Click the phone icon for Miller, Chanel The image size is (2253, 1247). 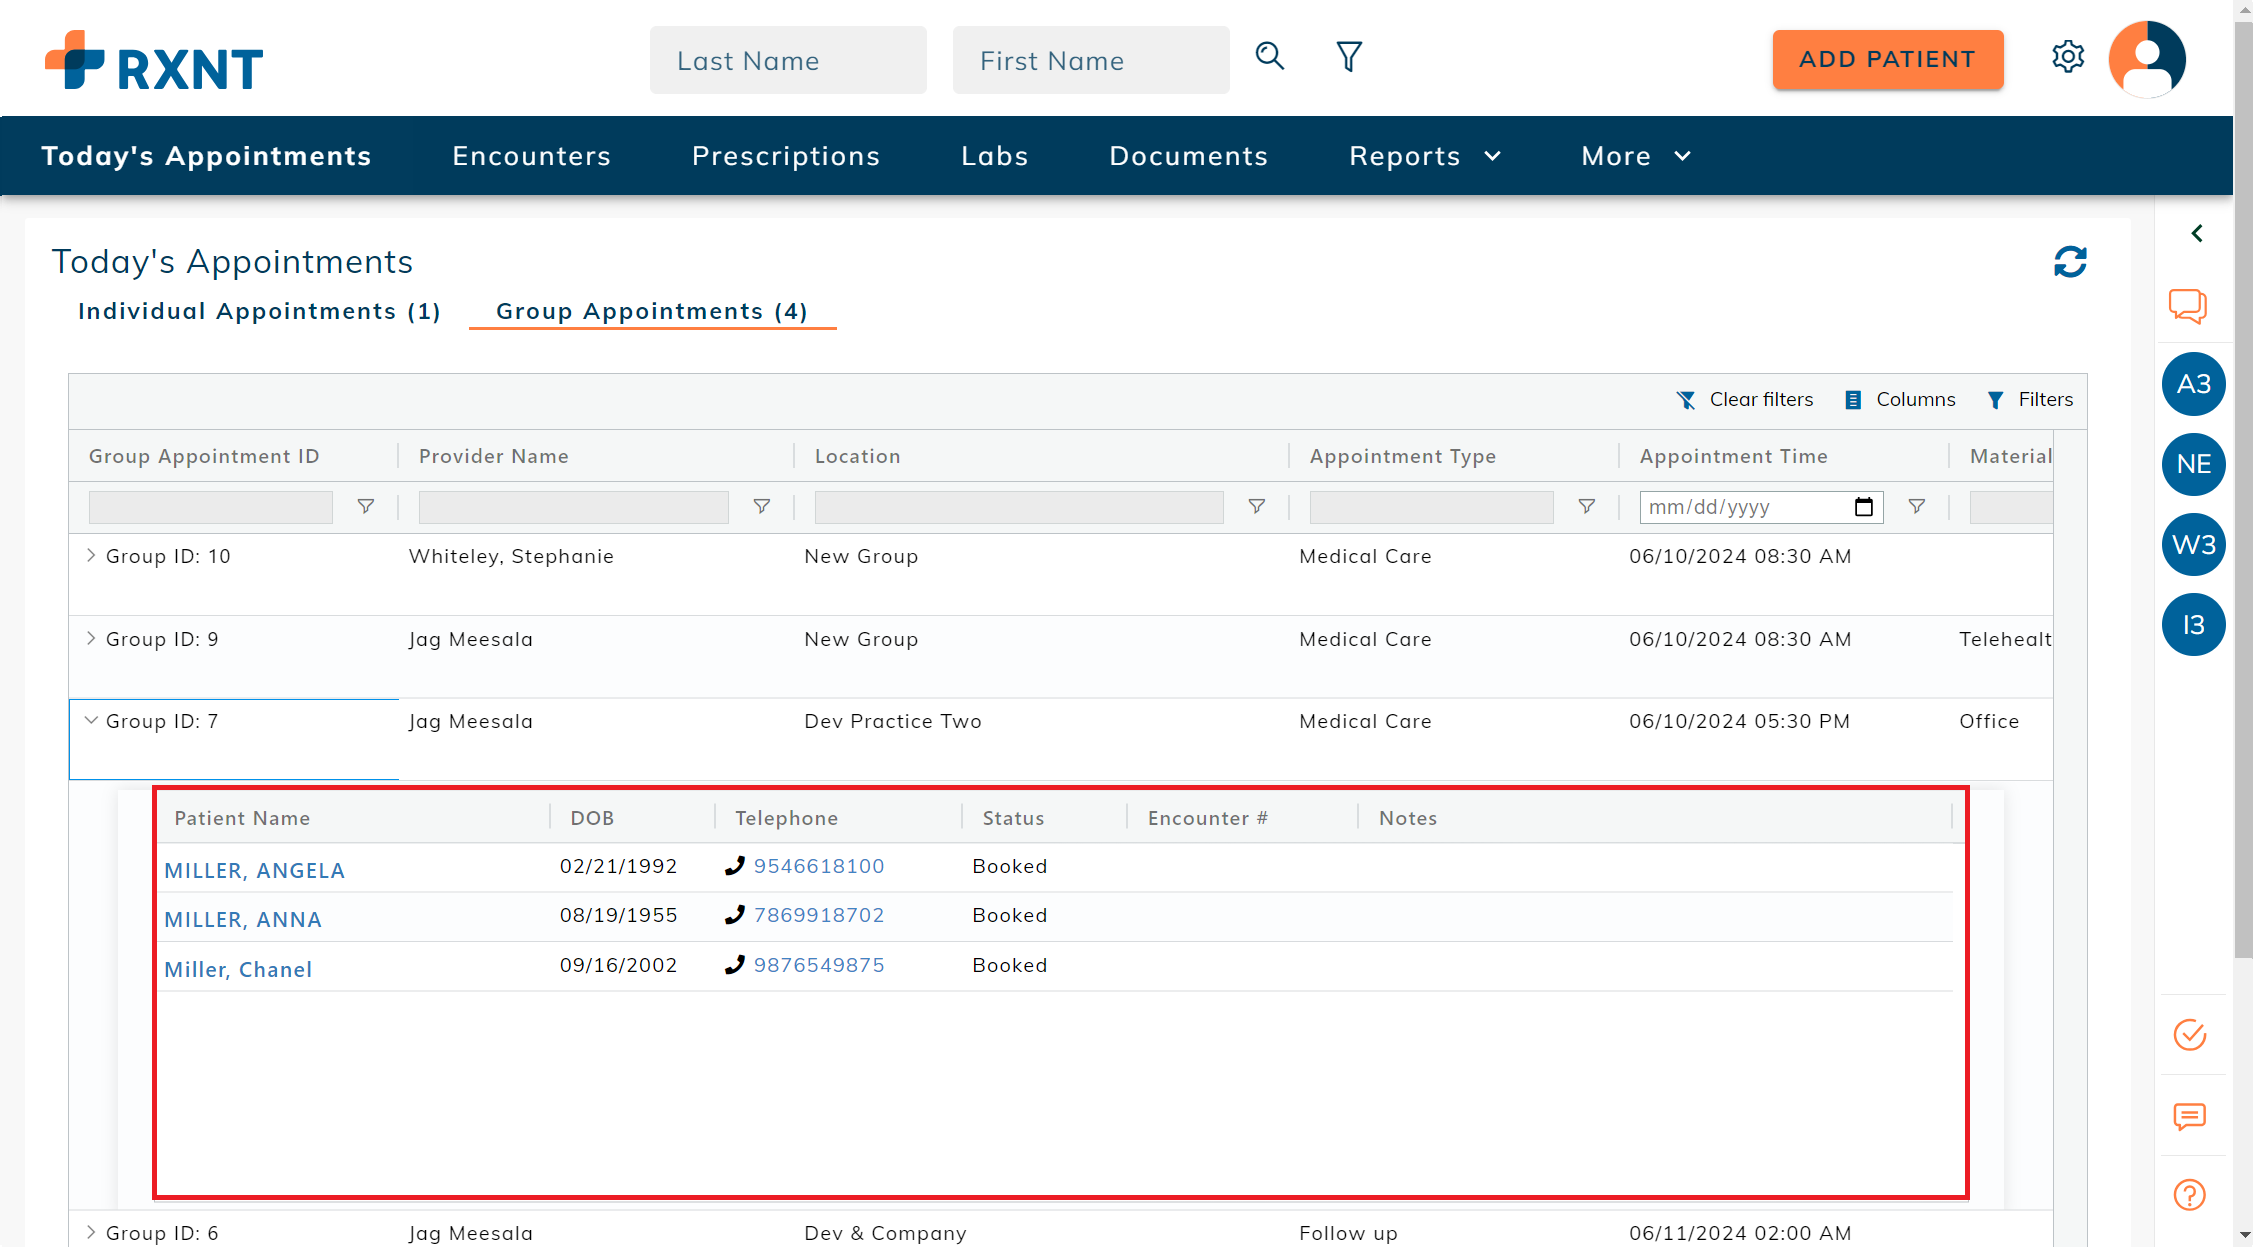tap(735, 965)
